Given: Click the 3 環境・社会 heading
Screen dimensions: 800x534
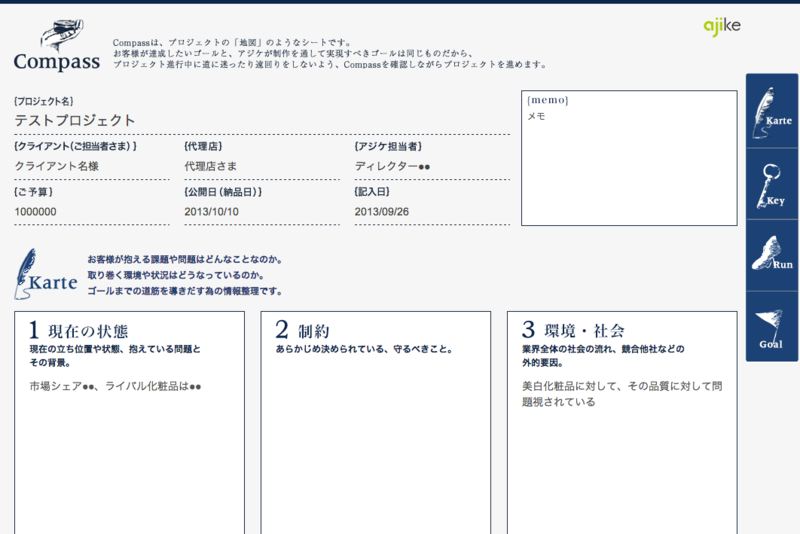Looking at the screenshot, I should pyautogui.click(x=574, y=330).
